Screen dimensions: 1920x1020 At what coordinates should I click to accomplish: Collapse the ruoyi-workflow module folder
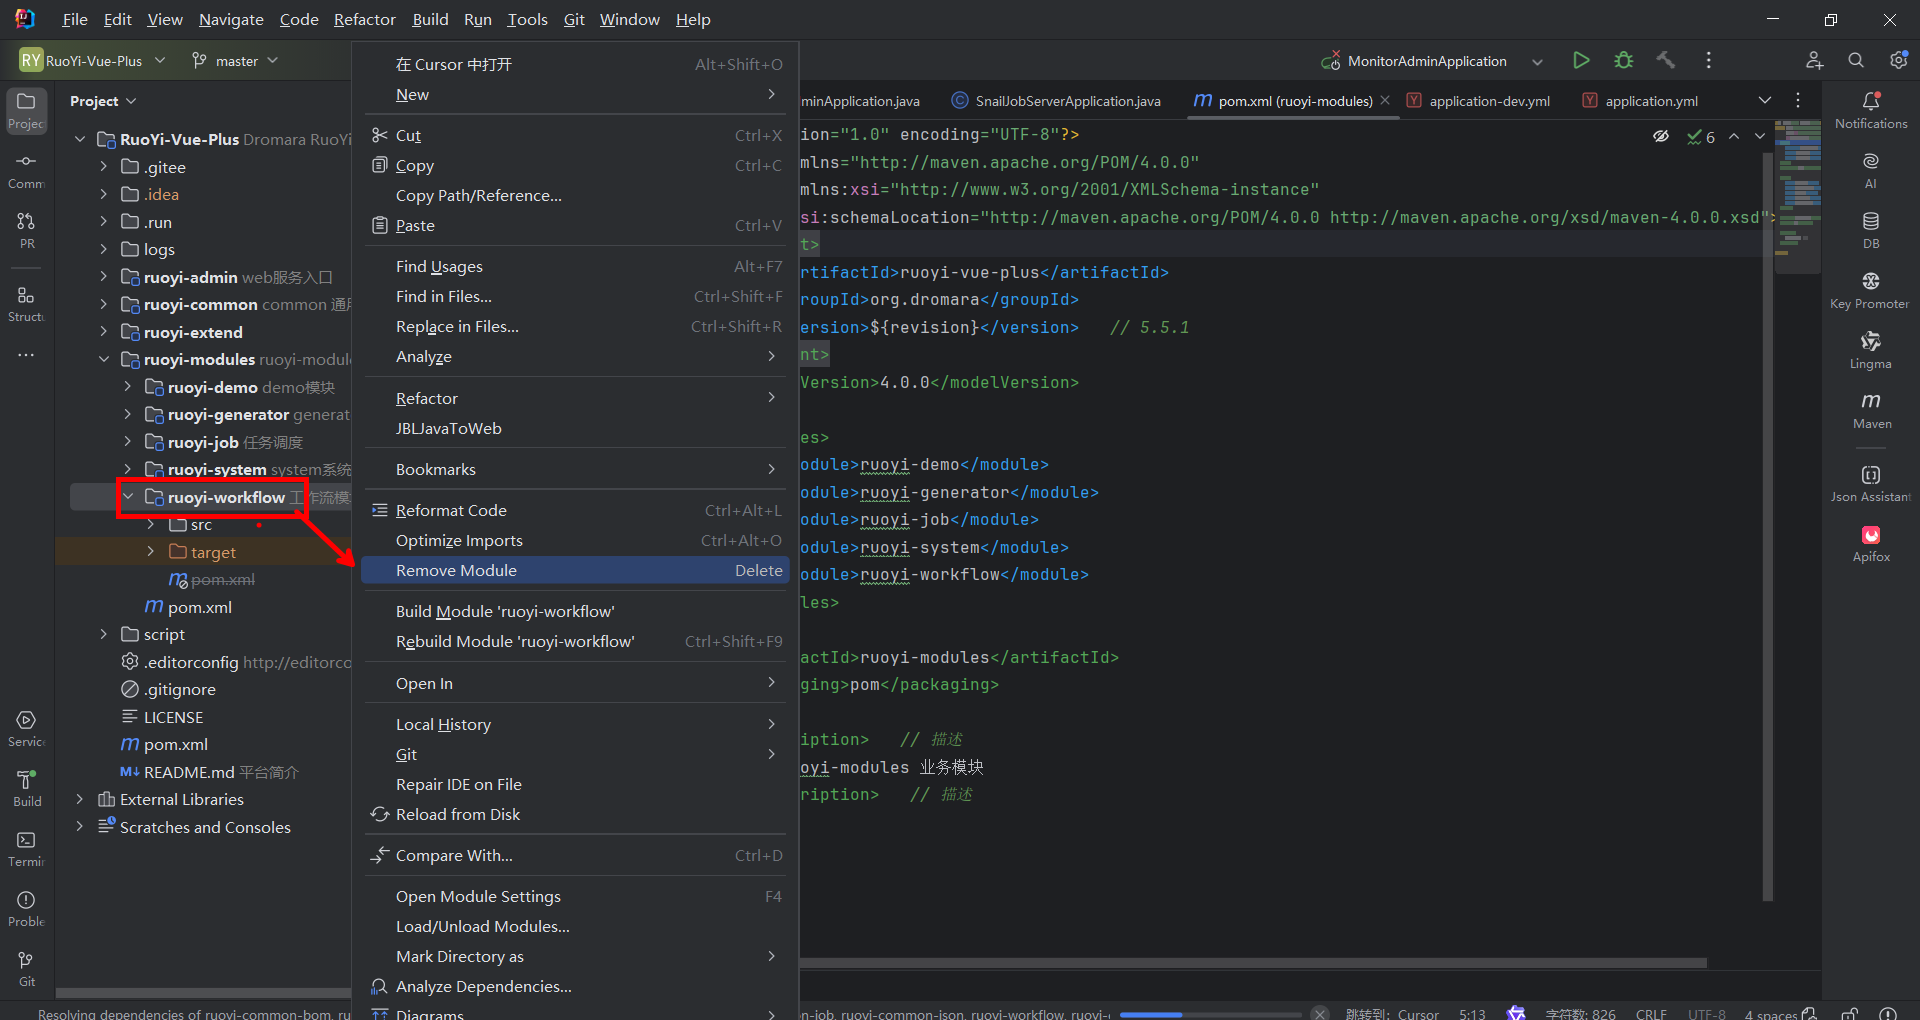point(128,497)
